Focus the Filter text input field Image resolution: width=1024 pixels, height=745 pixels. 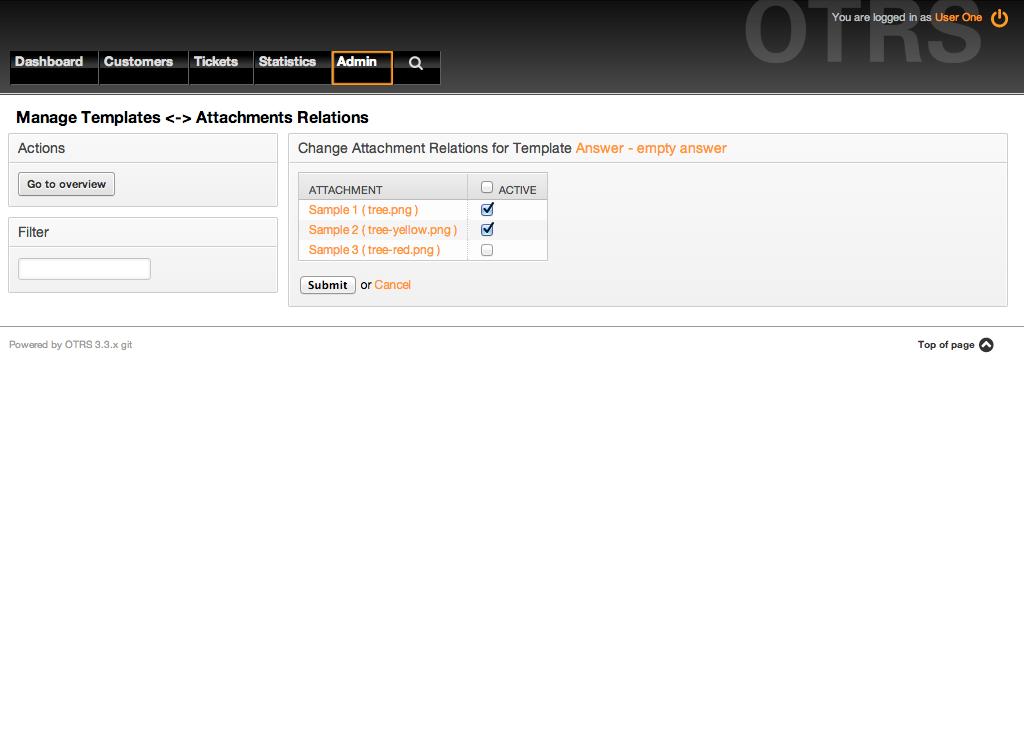point(84,269)
